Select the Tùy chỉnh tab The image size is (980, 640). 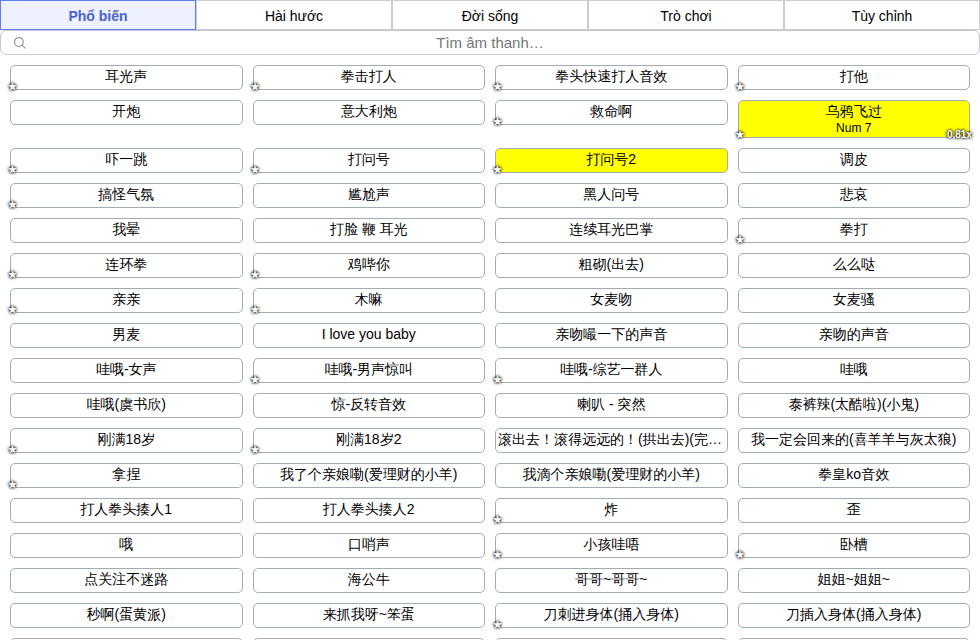coord(881,16)
